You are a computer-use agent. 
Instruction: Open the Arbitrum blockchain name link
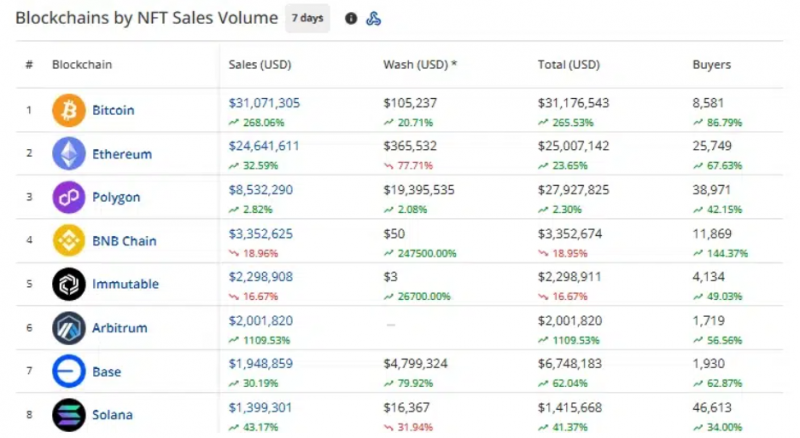point(119,328)
